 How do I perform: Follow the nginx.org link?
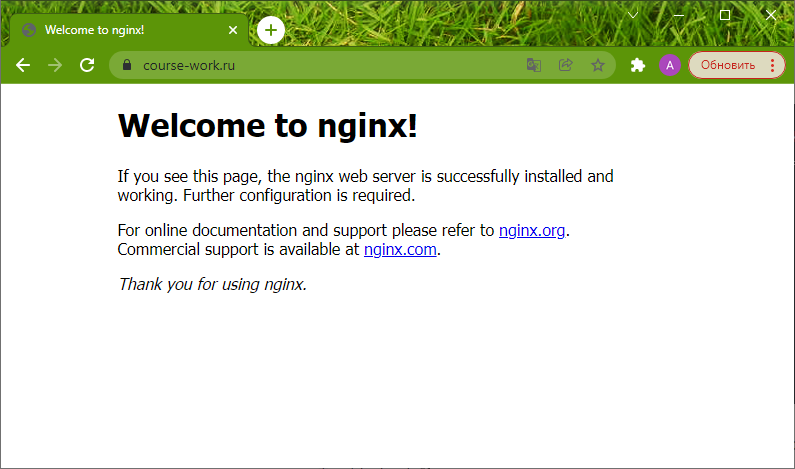[x=532, y=230]
